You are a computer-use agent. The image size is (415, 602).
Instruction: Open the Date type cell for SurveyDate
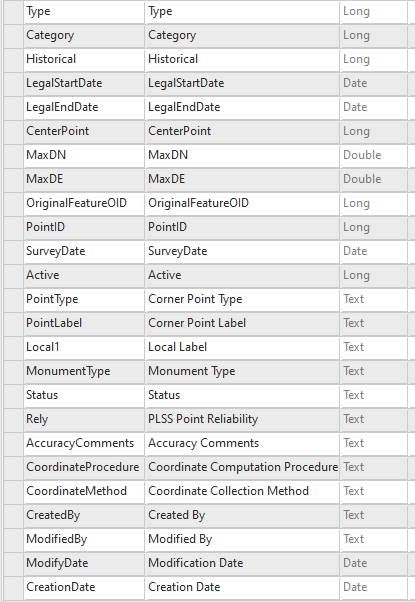coord(374,251)
